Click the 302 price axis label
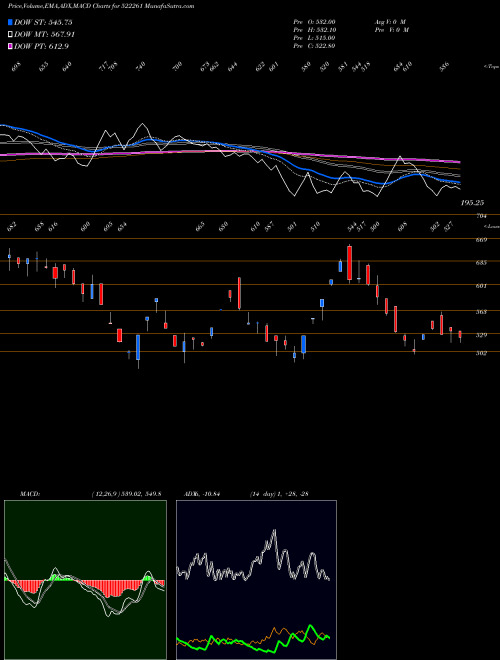 pos(481,353)
